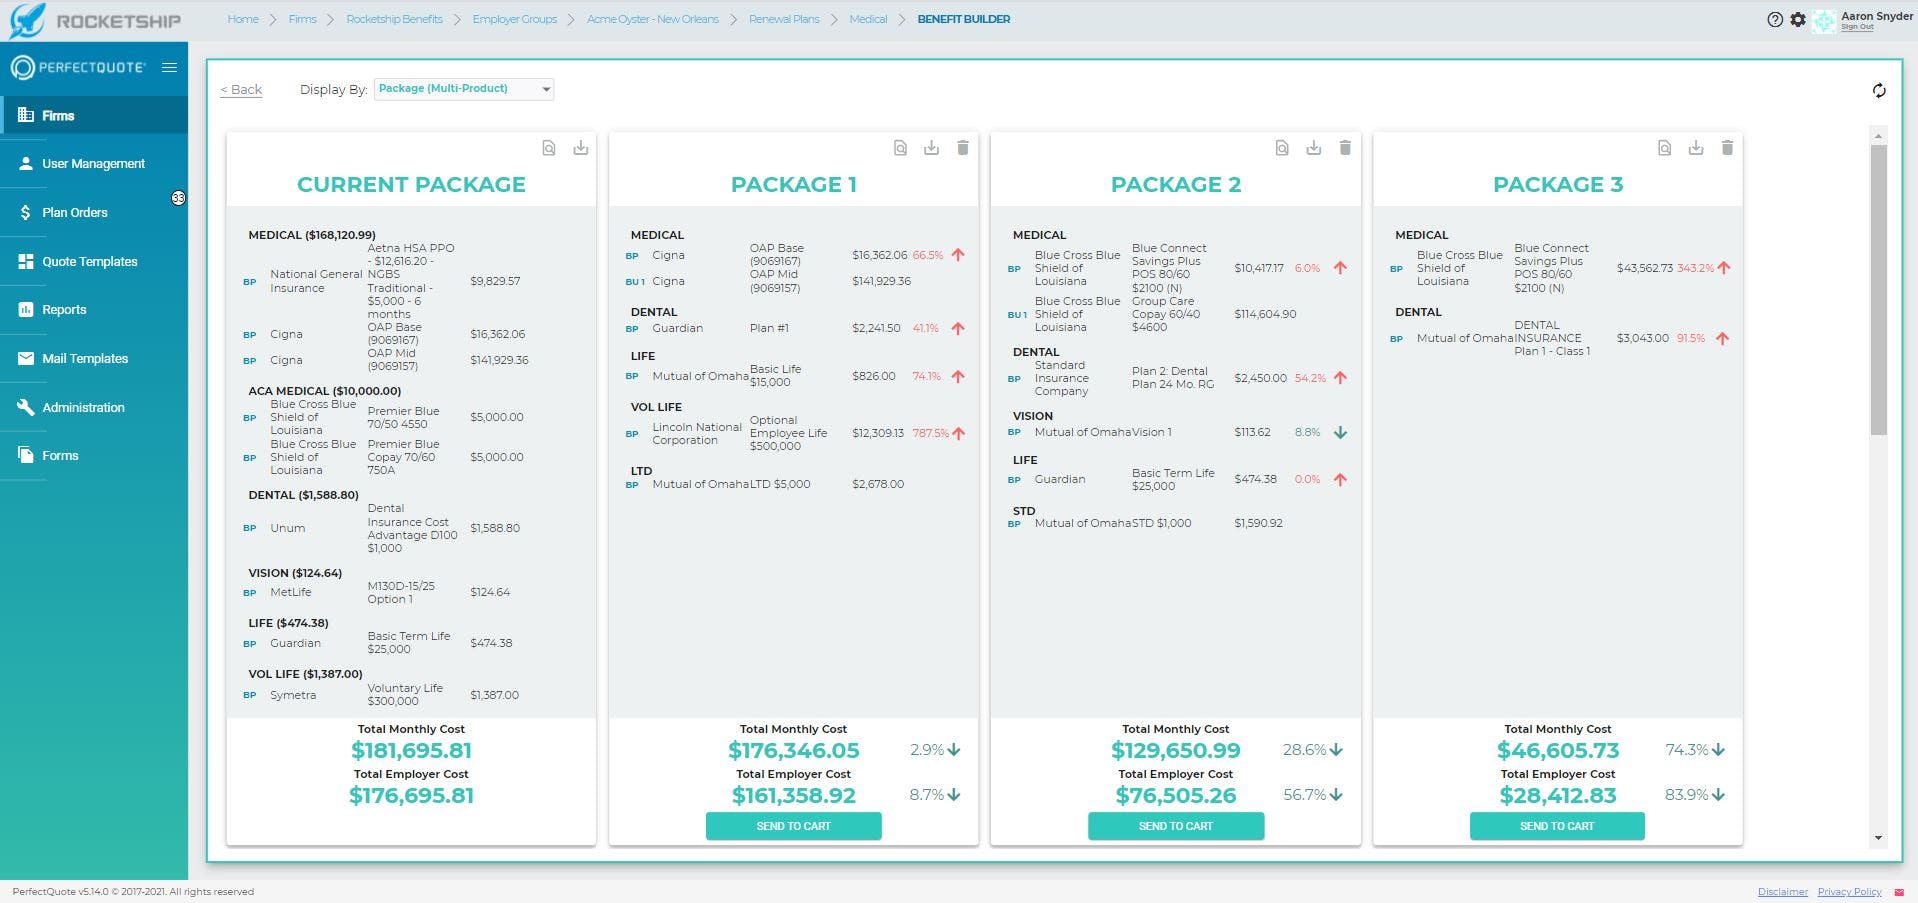Download Package 3

click(x=1696, y=148)
